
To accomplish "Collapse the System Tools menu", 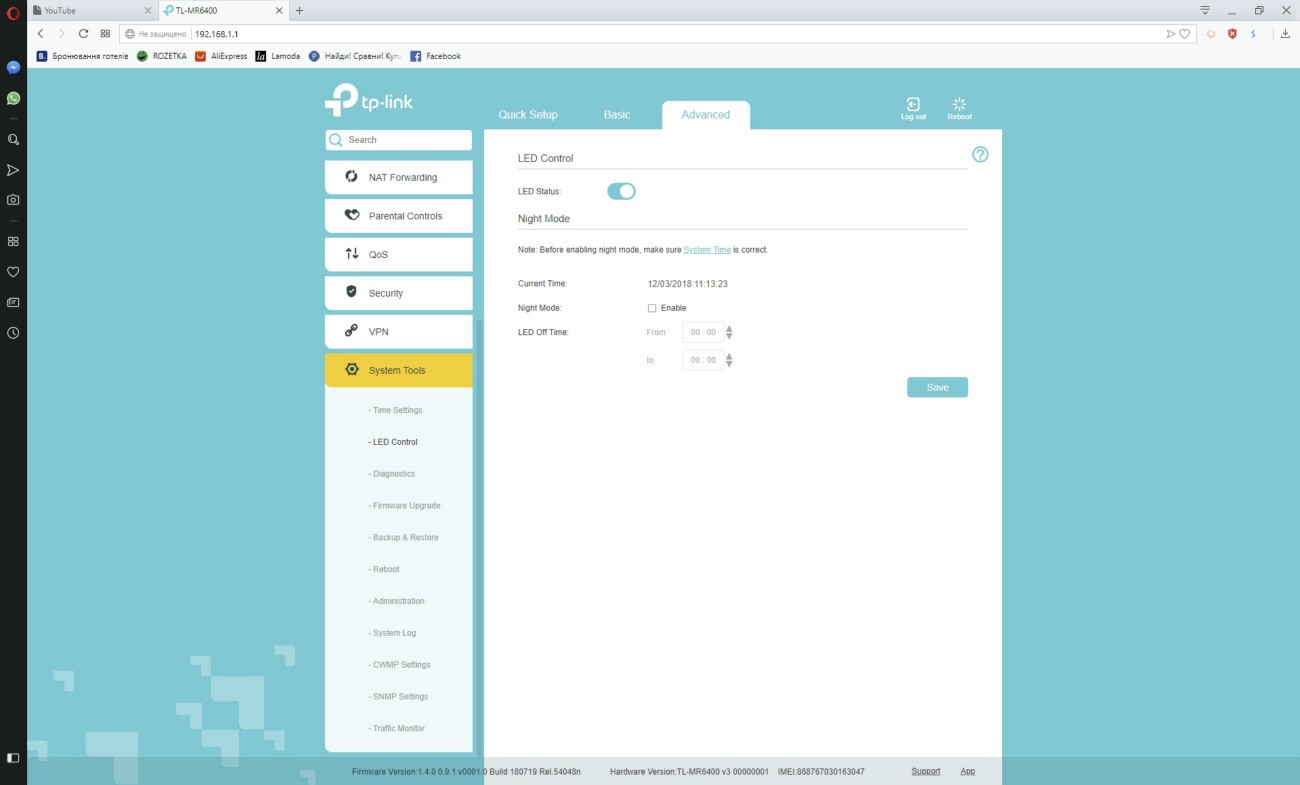I will click(398, 370).
